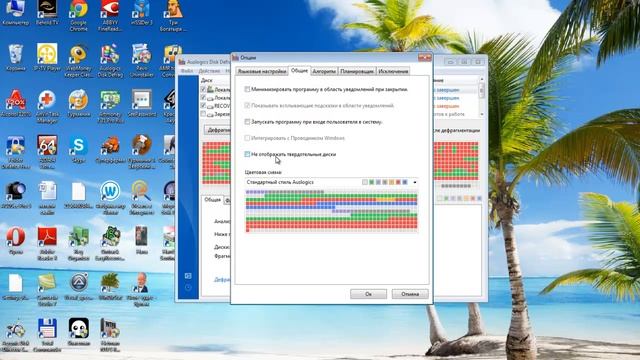Uncheck second local disk in Disk Defrag
Image resolution: width=640 pixels, height=360 pixels.
click(203, 98)
